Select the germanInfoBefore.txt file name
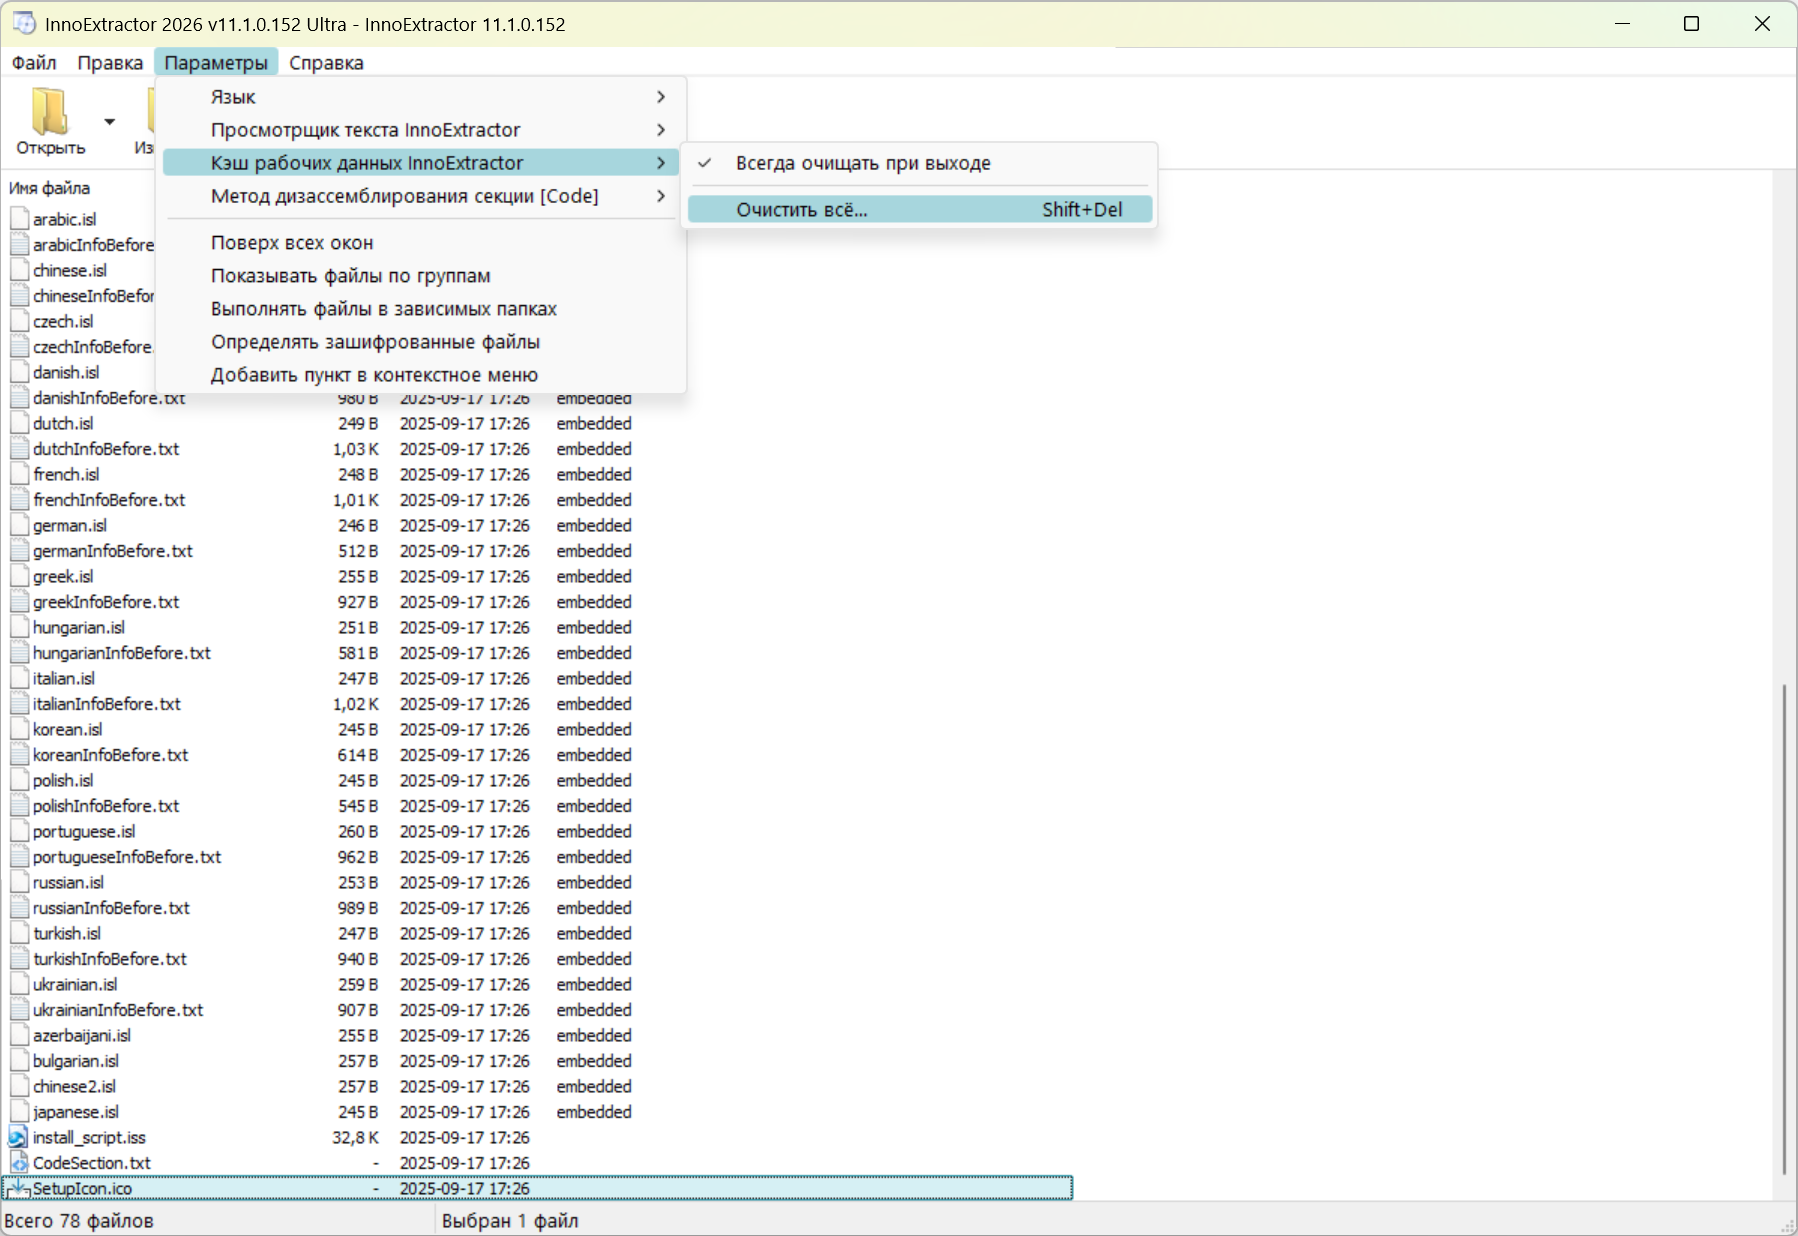This screenshot has height=1236, width=1798. click(x=113, y=551)
